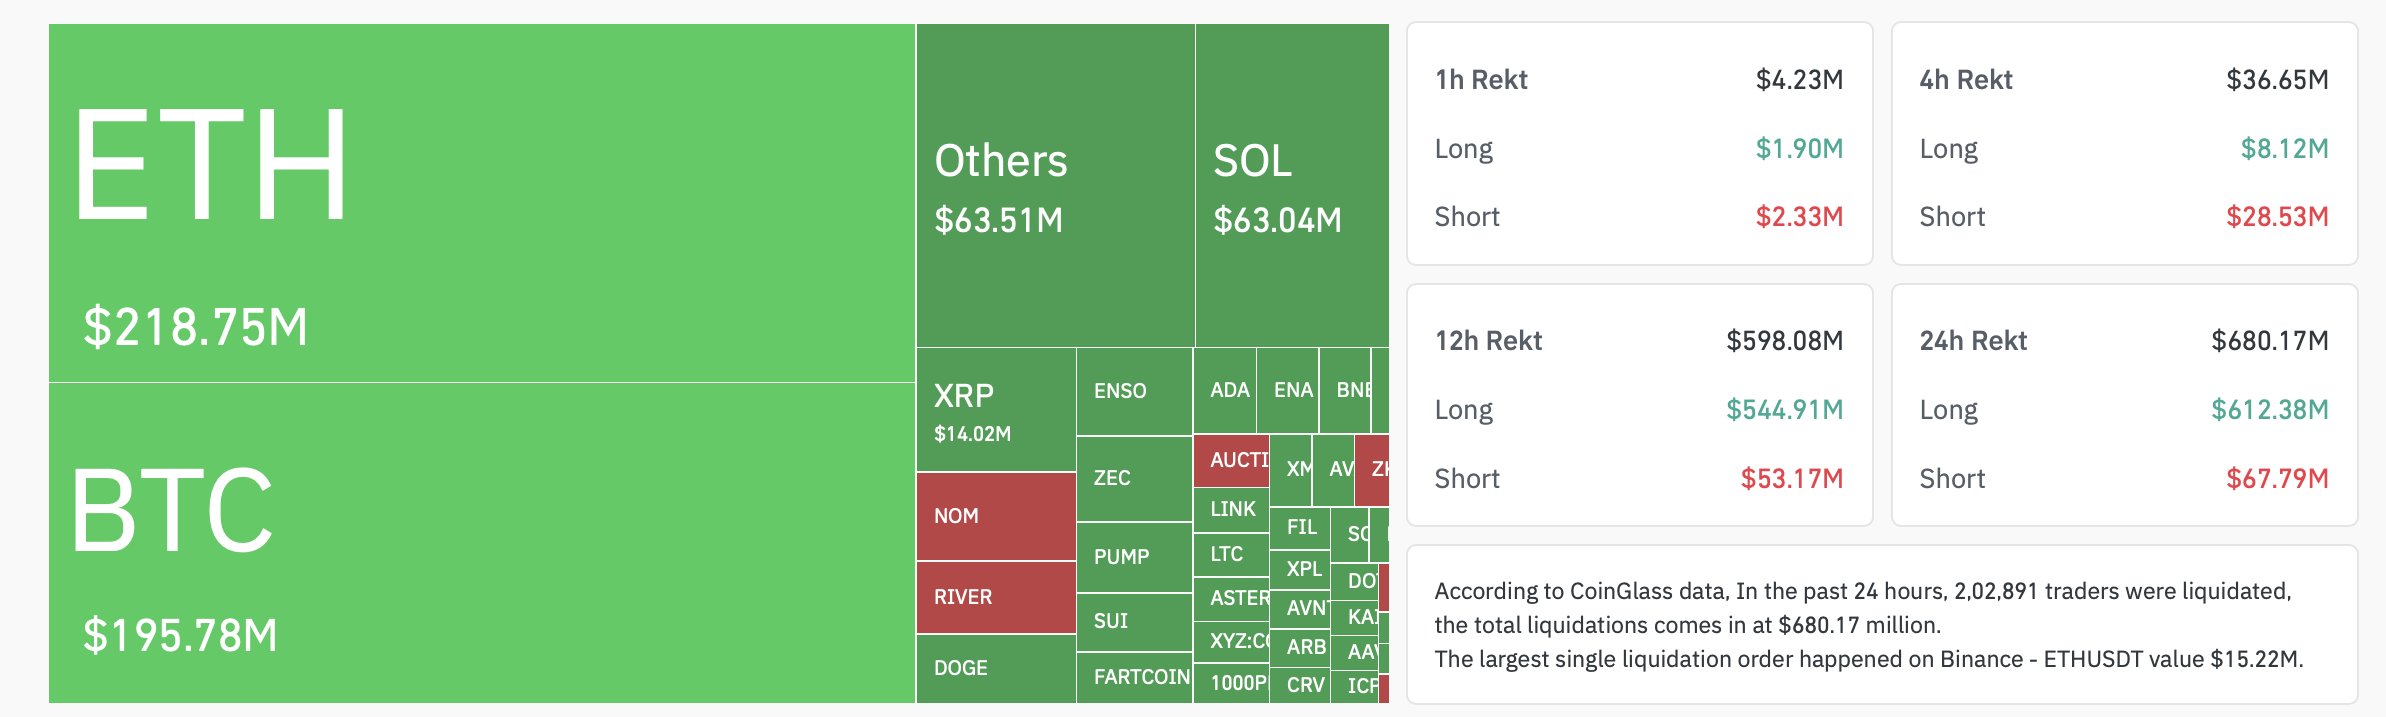Select the 4h Rekt card heading
2386x717 pixels.
coord(1966,80)
